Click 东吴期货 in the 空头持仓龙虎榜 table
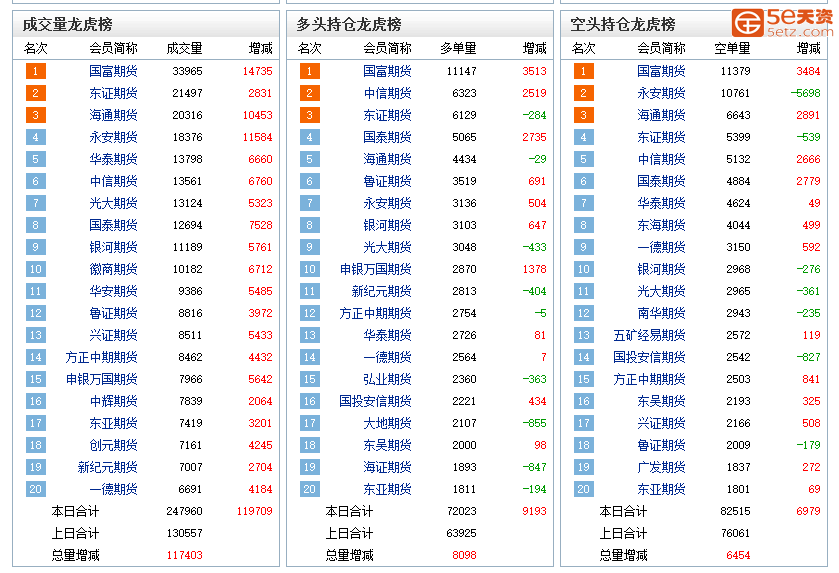Image resolution: width=839 pixels, height=573 pixels. click(661, 401)
